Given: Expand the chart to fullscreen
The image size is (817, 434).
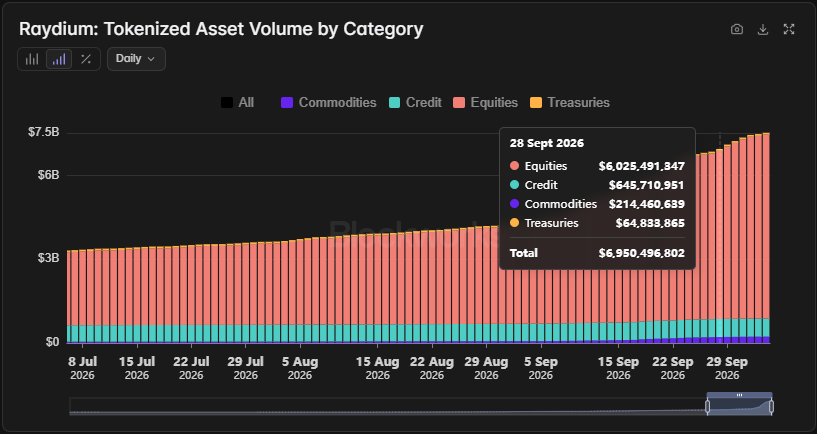Looking at the screenshot, I should point(789,29).
